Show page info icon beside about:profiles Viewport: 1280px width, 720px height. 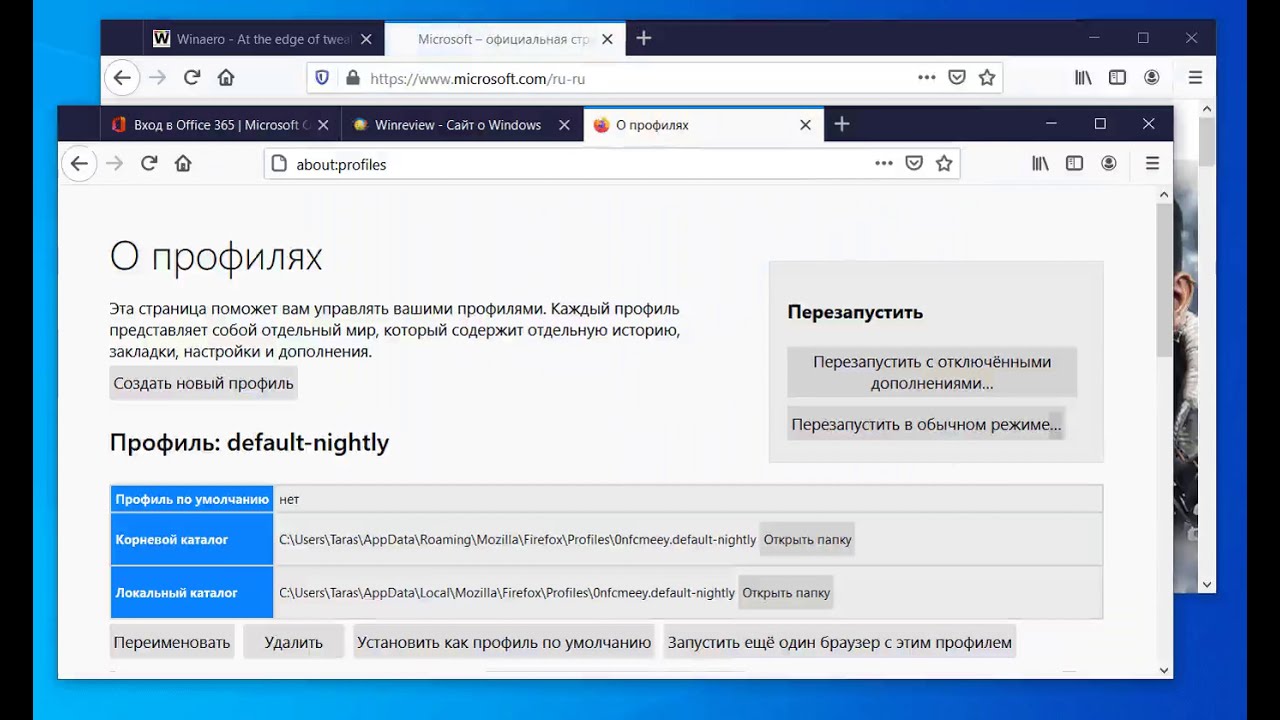coord(279,164)
